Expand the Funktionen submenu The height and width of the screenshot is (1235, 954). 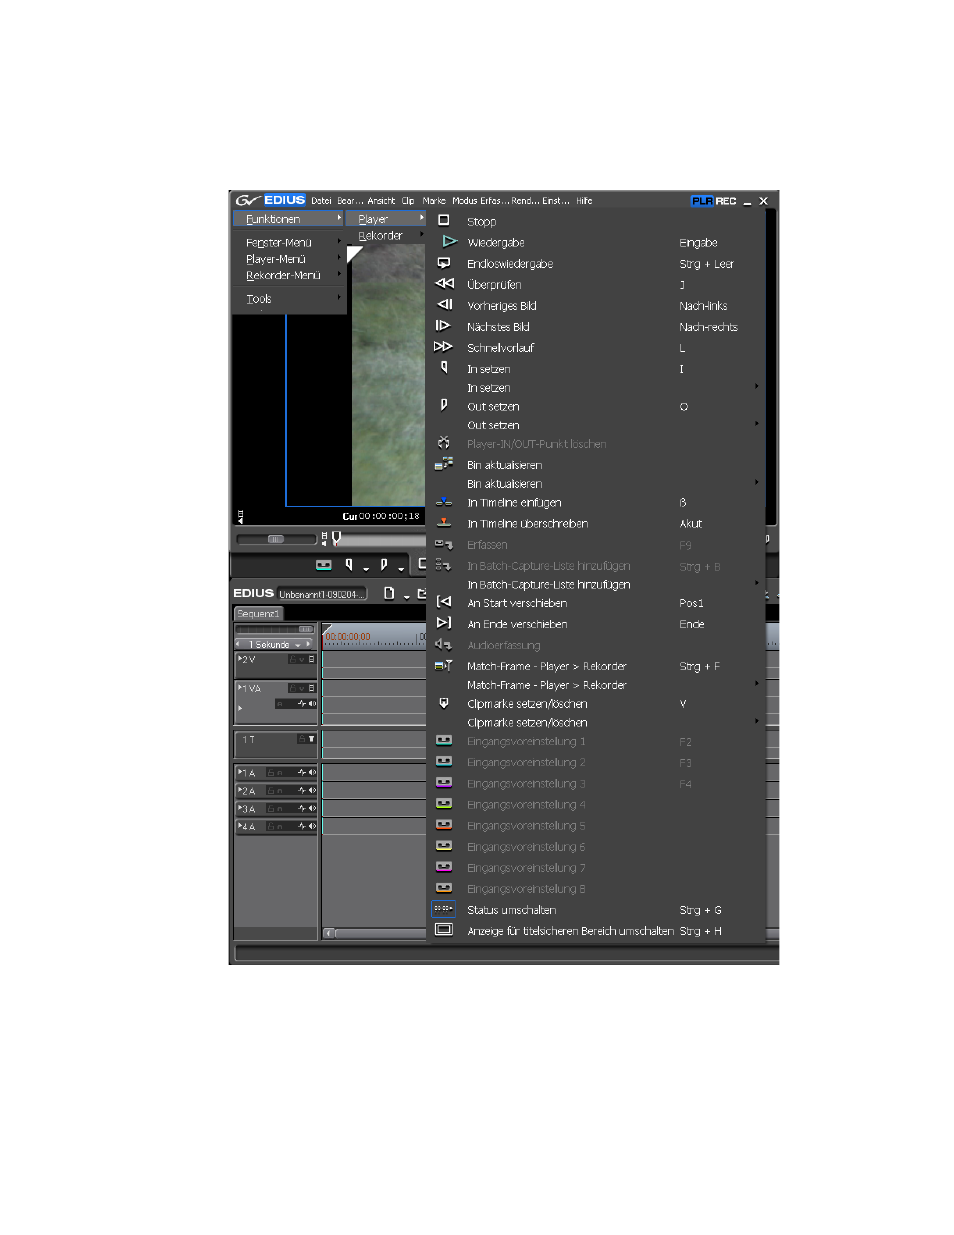click(290, 219)
